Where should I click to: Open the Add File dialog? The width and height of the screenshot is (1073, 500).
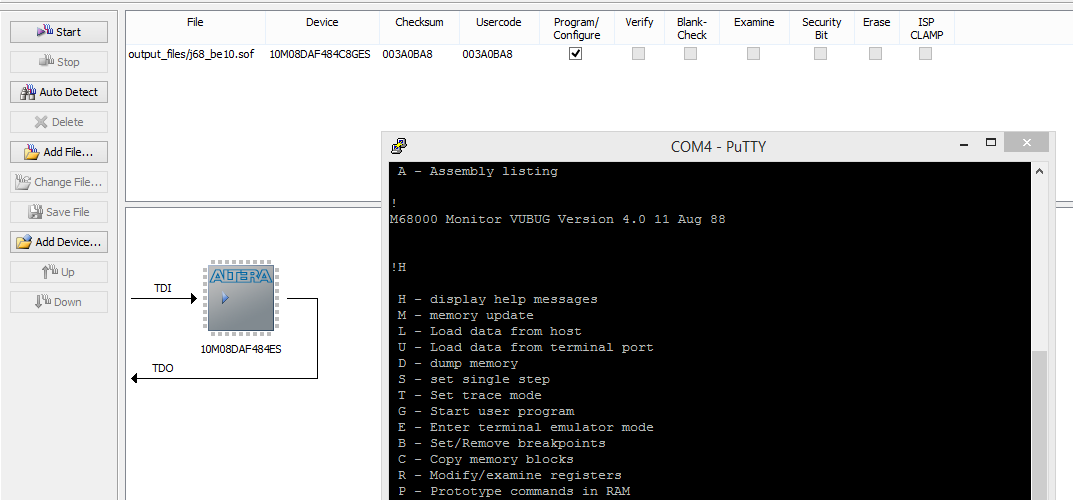59,152
